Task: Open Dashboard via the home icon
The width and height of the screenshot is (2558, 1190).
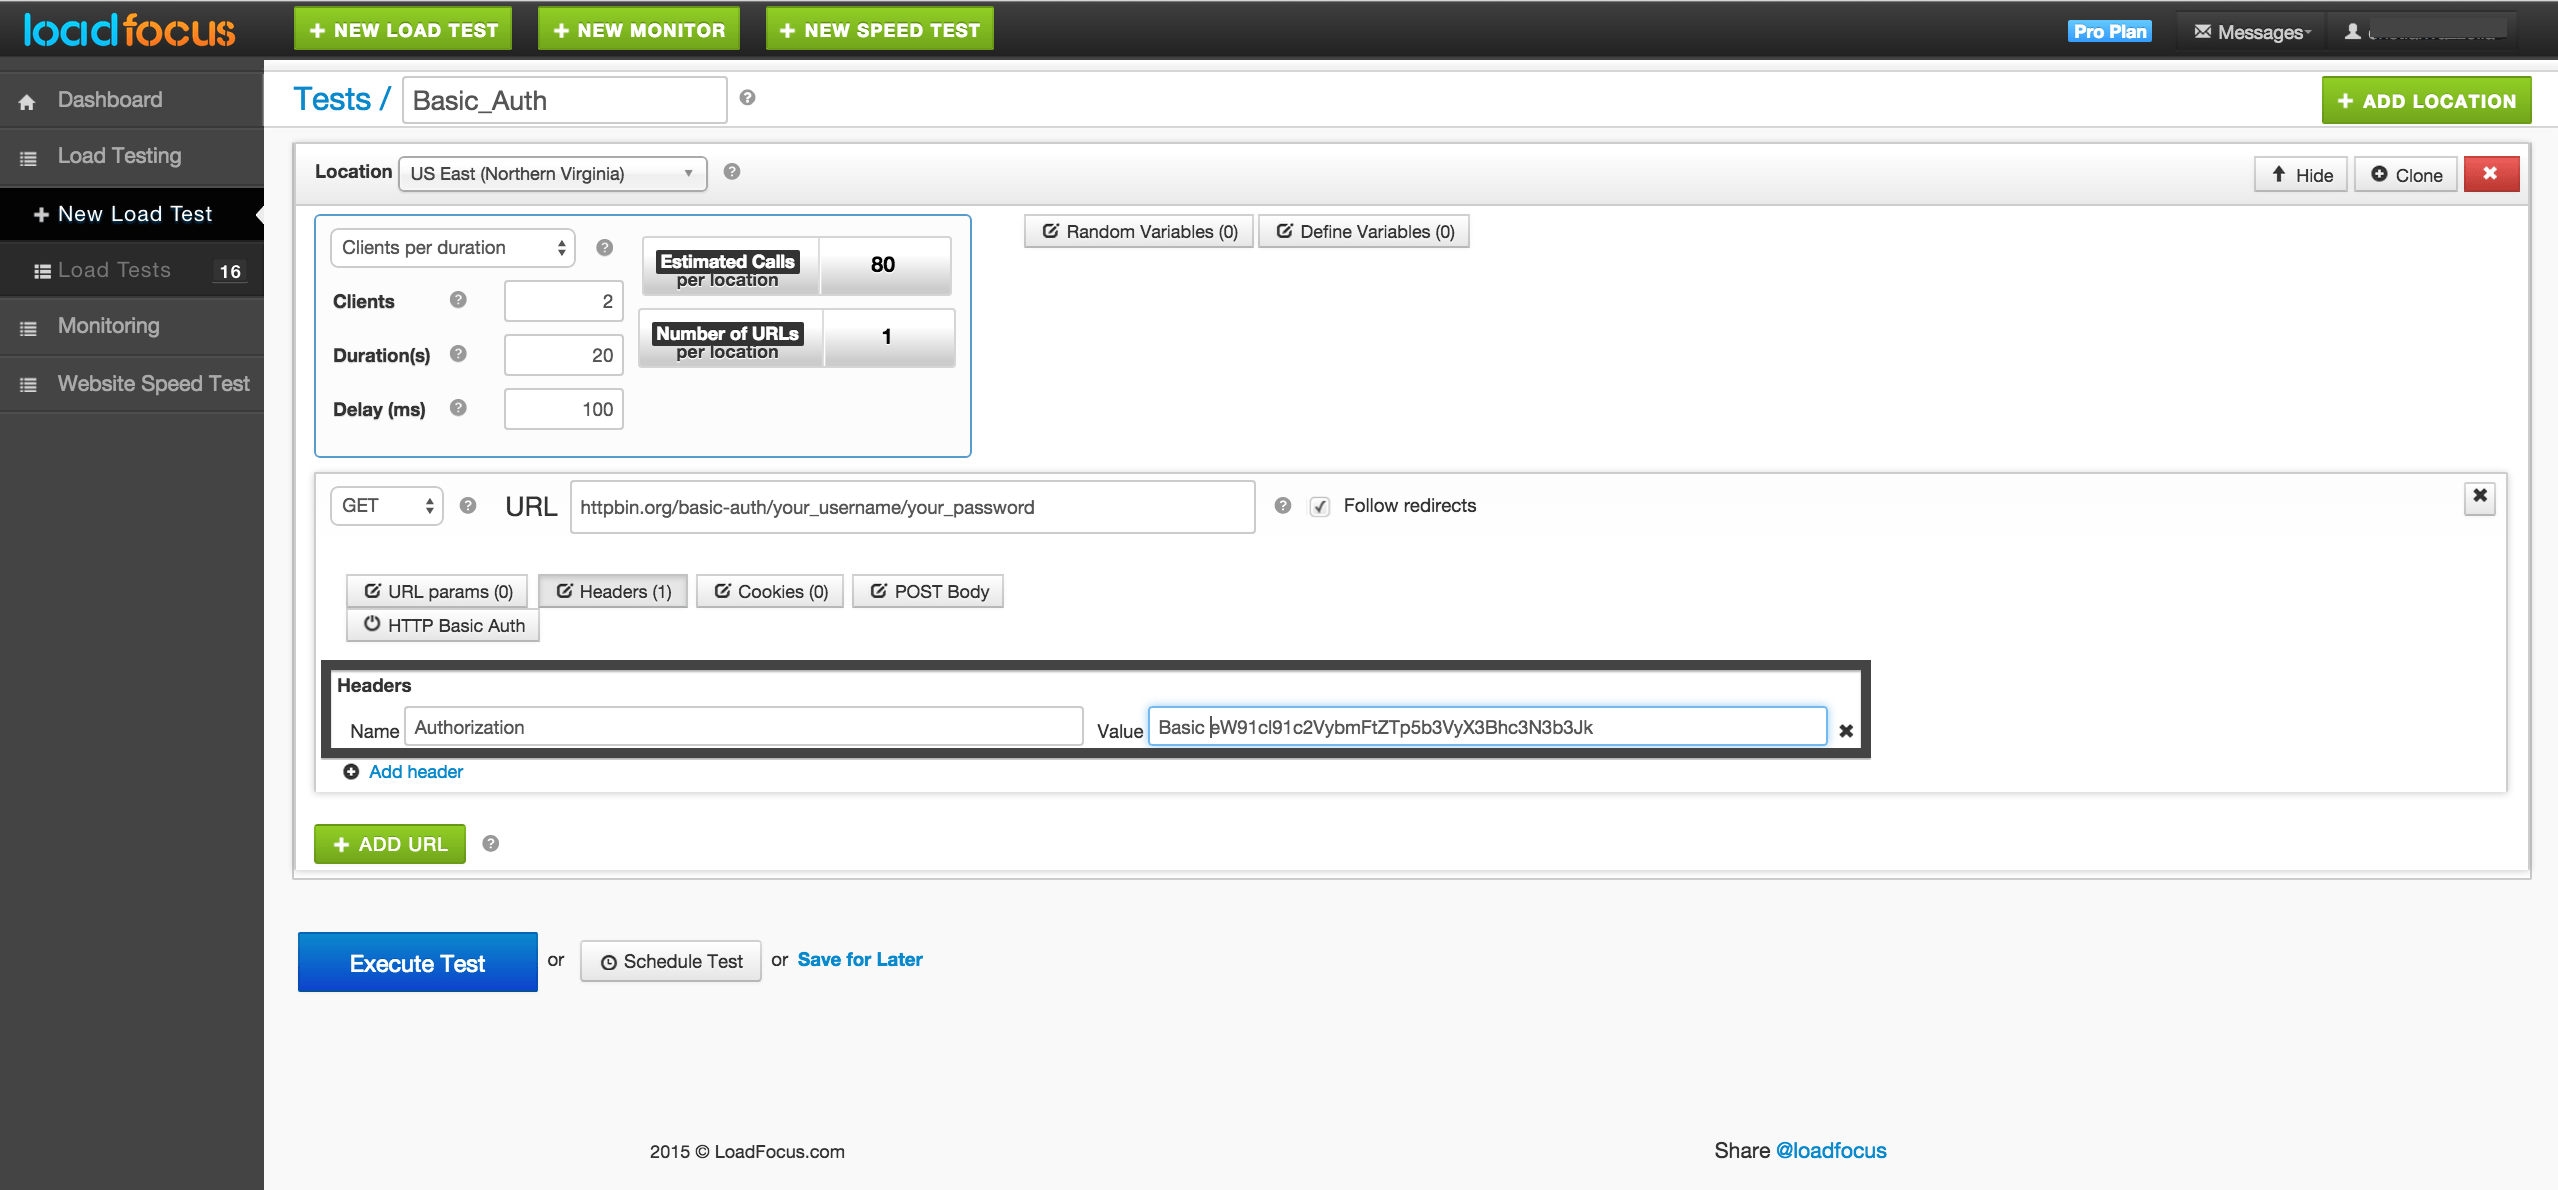Action: pos(25,99)
